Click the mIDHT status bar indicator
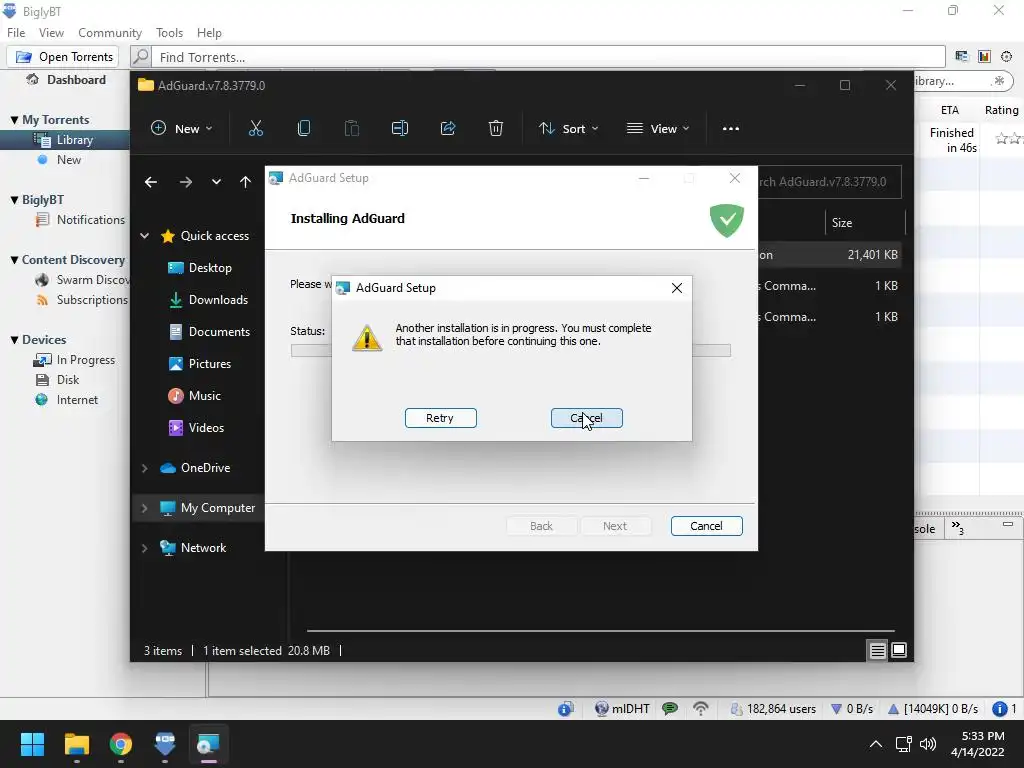Viewport: 1024px width, 768px height. pyautogui.click(x=623, y=709)
